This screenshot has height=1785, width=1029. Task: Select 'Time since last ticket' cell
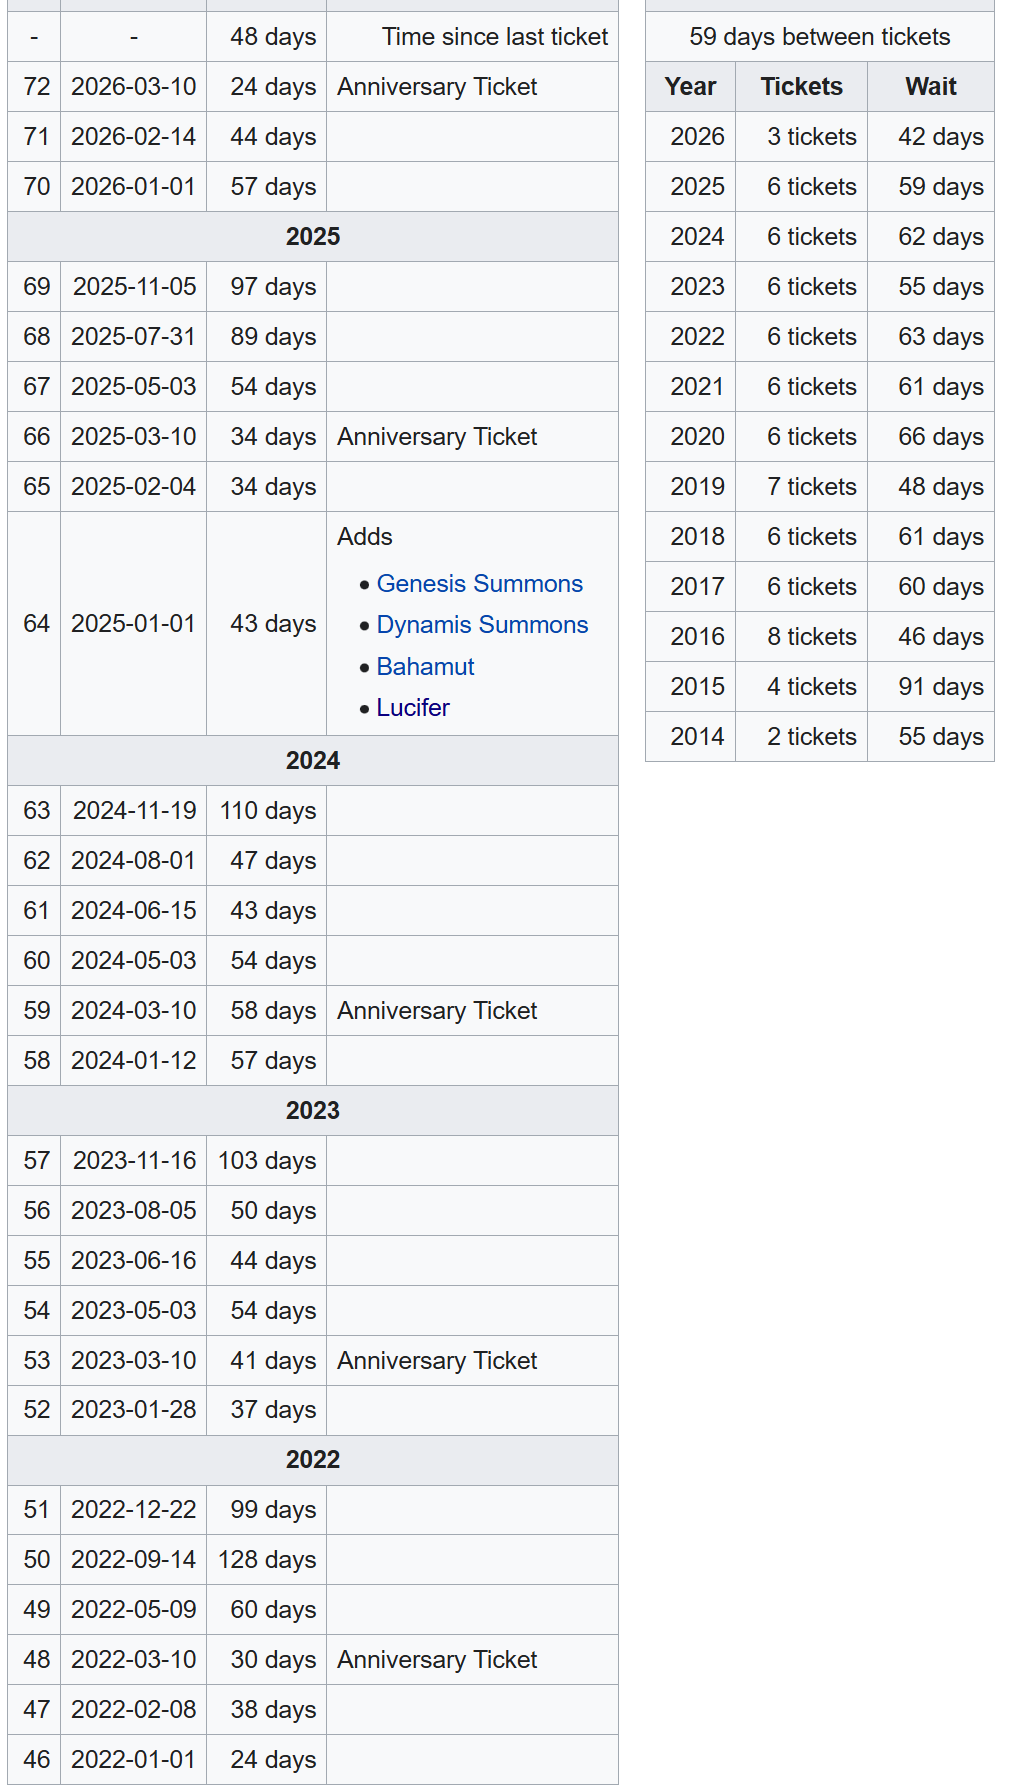(472, 37)
